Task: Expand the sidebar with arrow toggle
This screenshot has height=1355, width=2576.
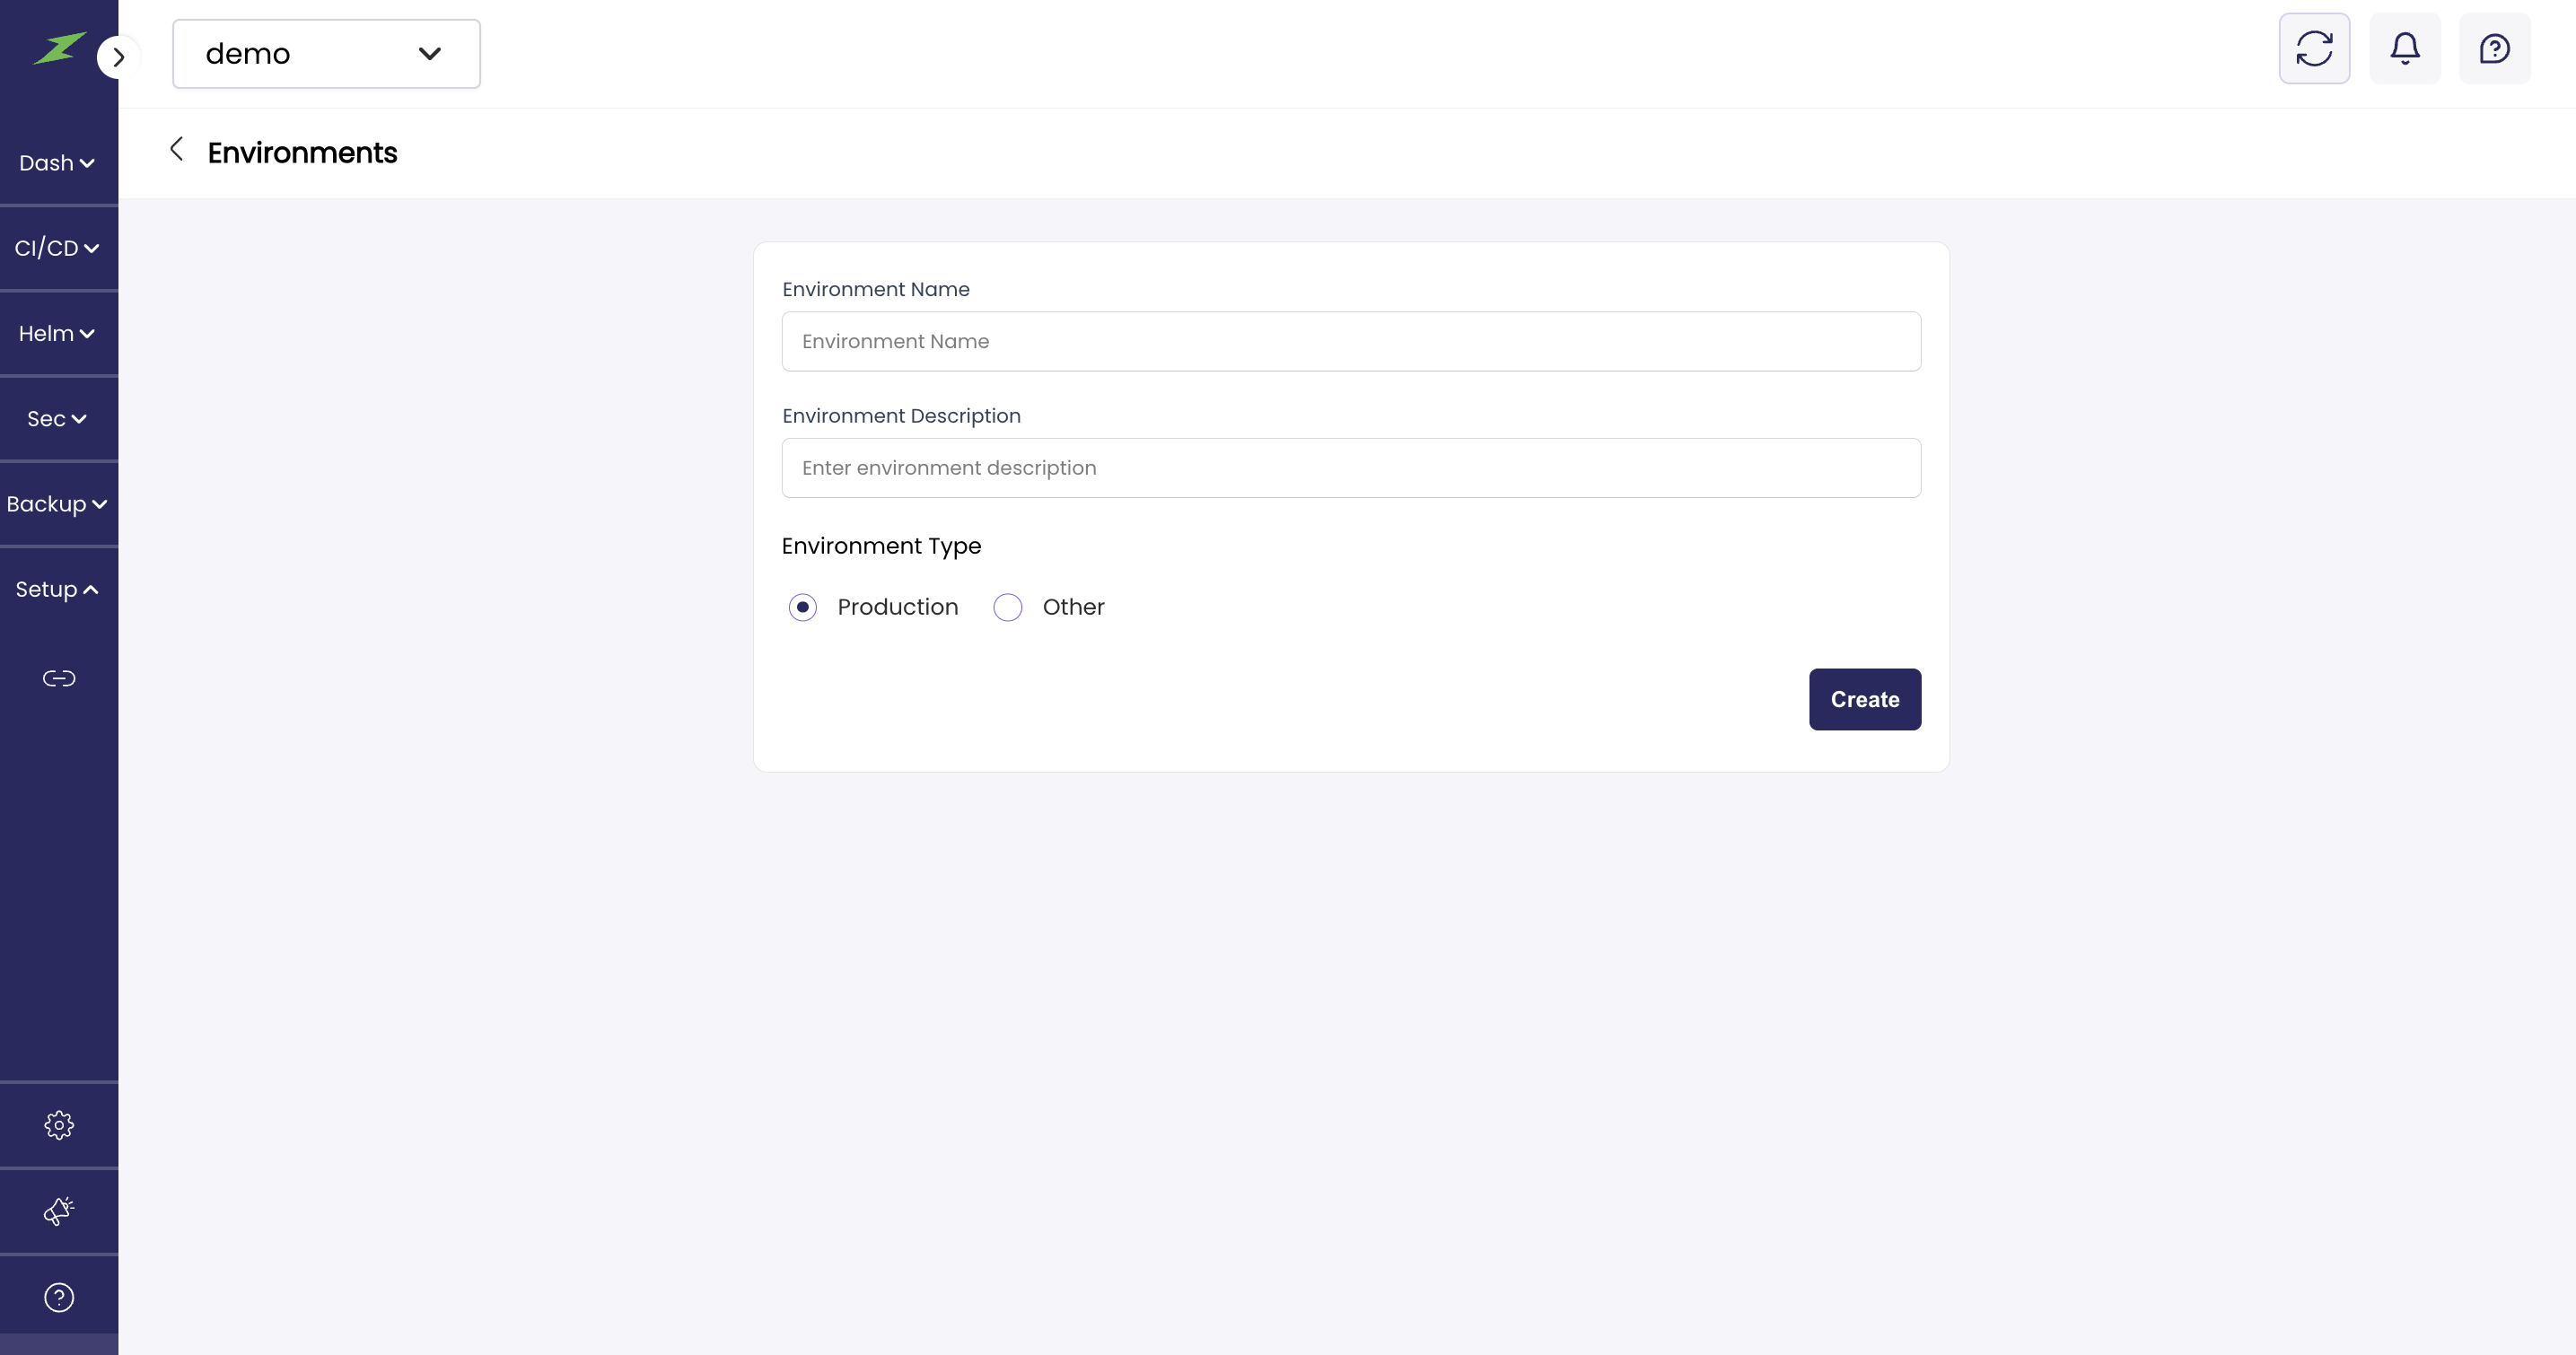Action: click(118, 57)
